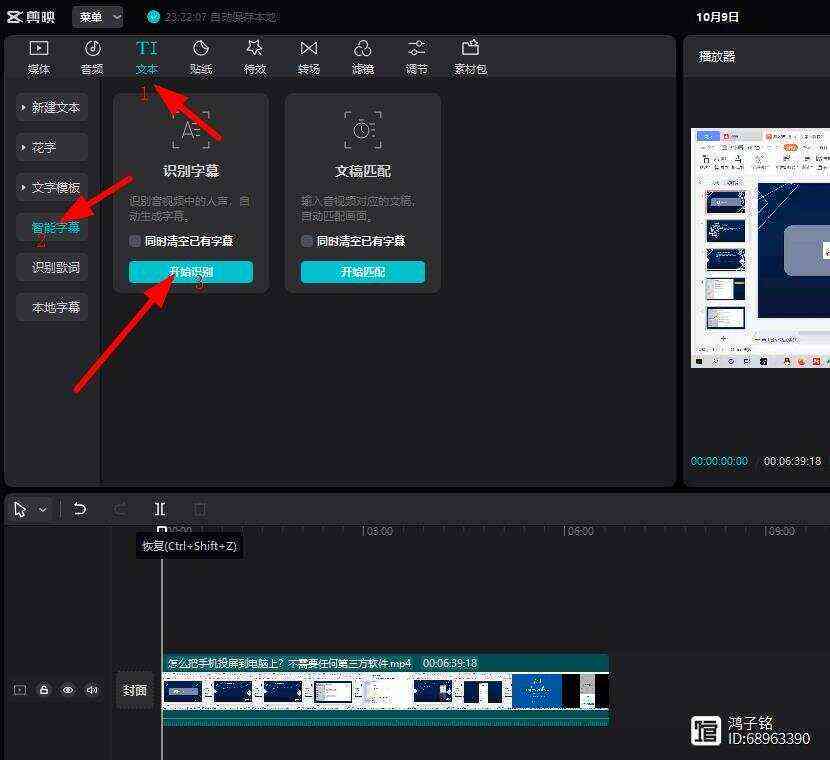Click the 文稿匹配 card icon
The height and width of the screenshot is (760, 830).
coord(363,130)
